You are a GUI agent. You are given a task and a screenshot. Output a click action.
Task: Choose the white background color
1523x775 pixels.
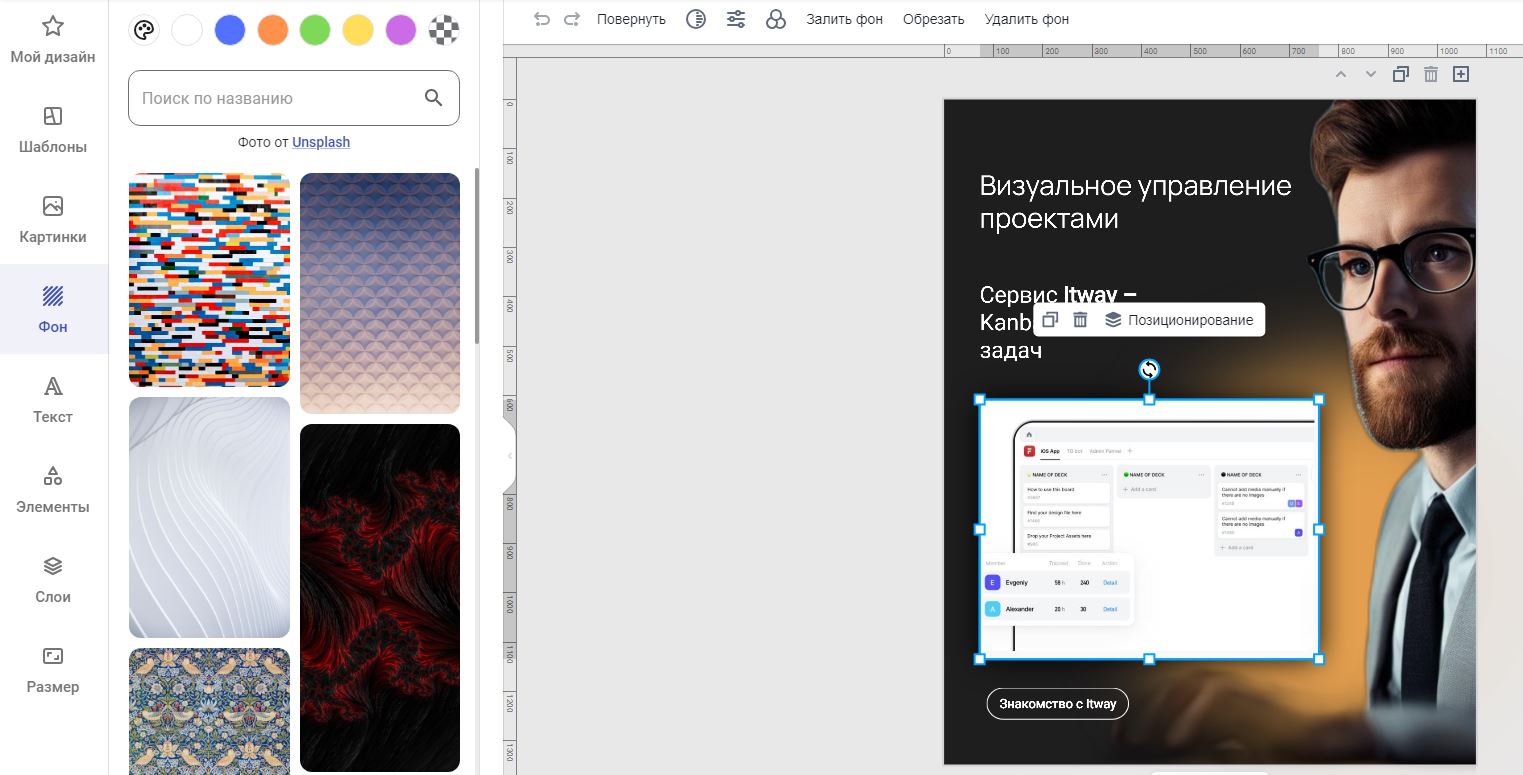[x=187, y=30]
